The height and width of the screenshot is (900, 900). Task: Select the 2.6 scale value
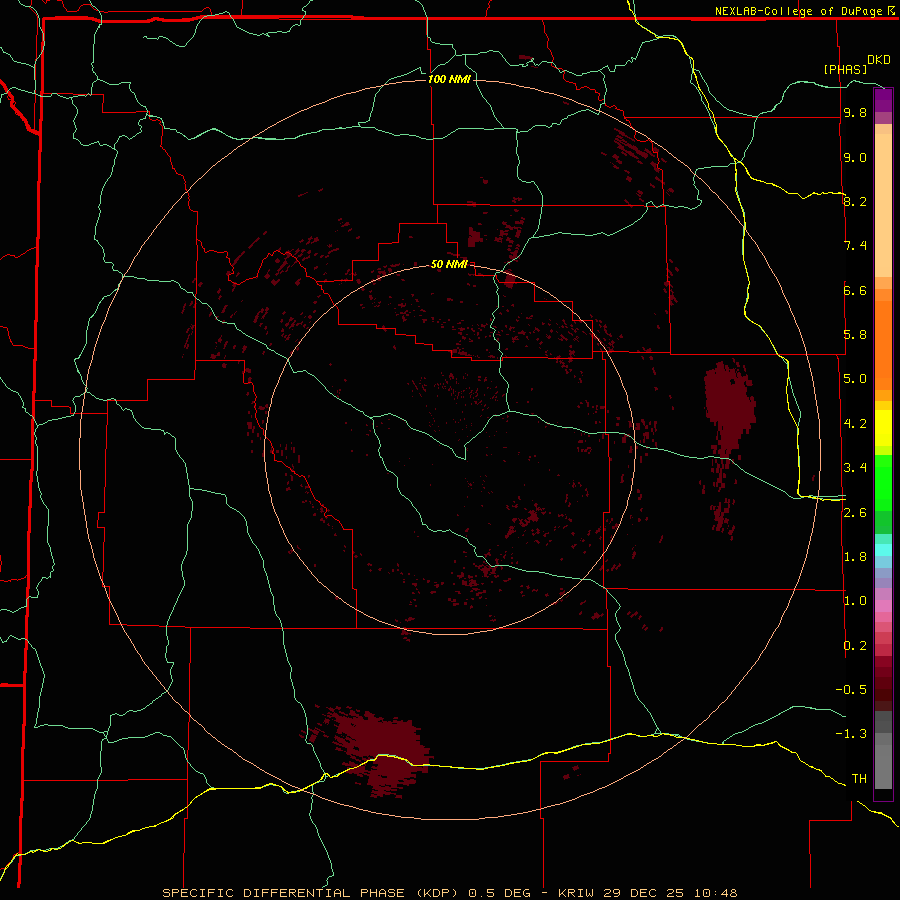pyautogui.click(x=855, y=513)
